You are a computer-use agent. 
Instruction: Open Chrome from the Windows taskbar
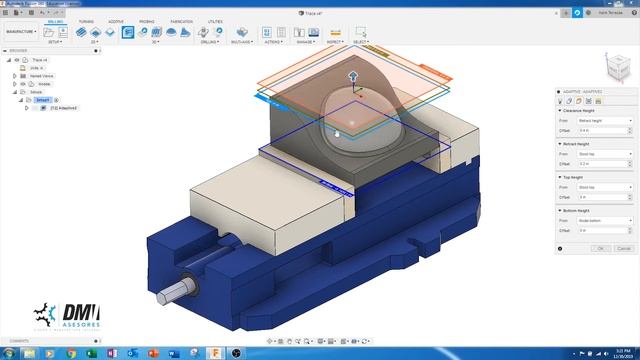pos(71,353)
